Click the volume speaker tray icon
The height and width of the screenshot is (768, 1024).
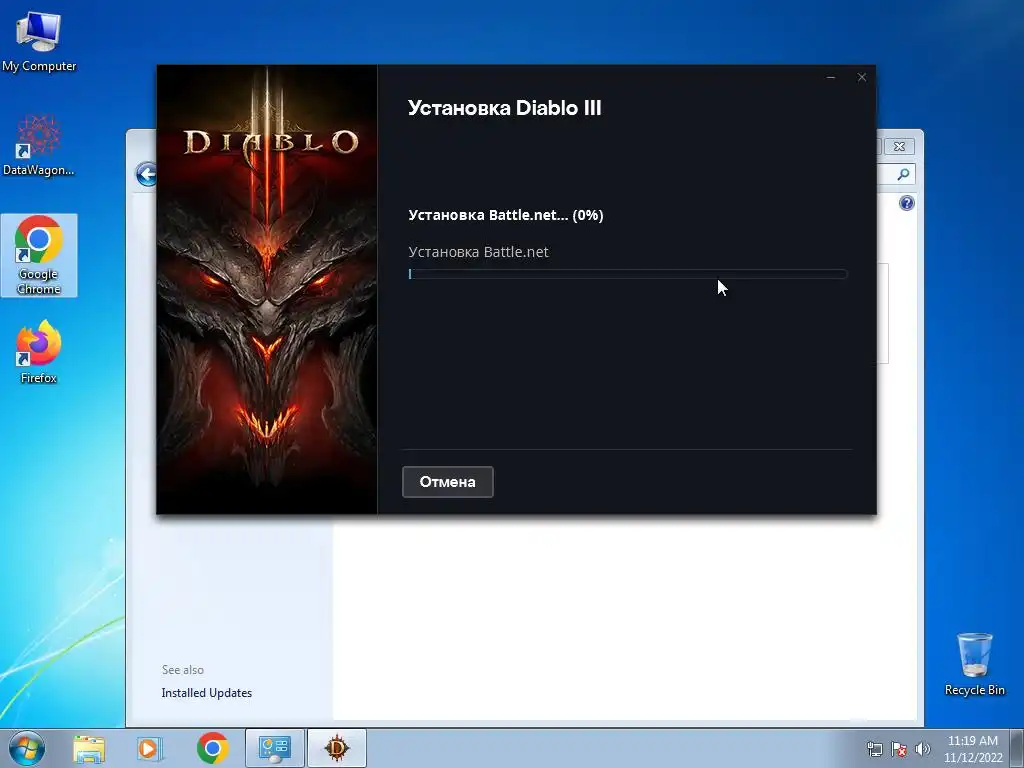tap(922, 749)
